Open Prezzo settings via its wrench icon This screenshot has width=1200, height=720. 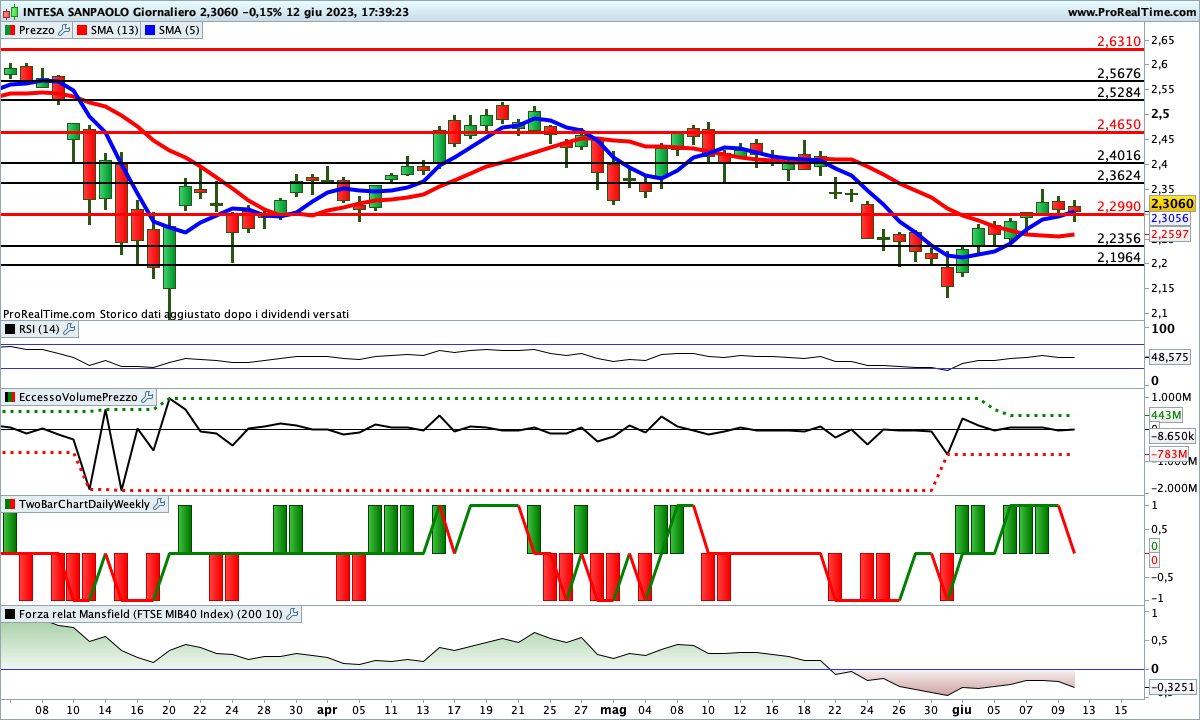[65, 30]
